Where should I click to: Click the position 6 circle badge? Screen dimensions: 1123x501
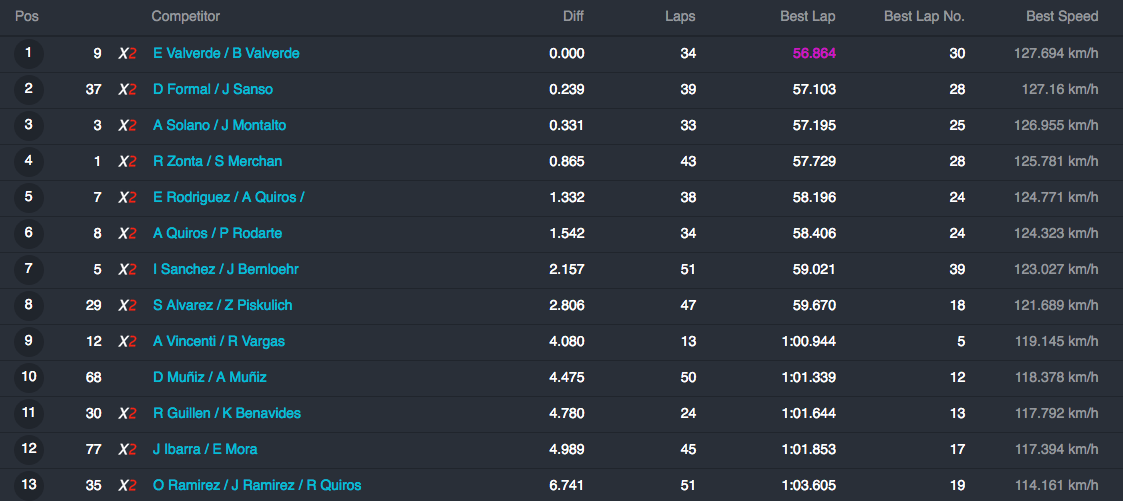coord(29,233)
